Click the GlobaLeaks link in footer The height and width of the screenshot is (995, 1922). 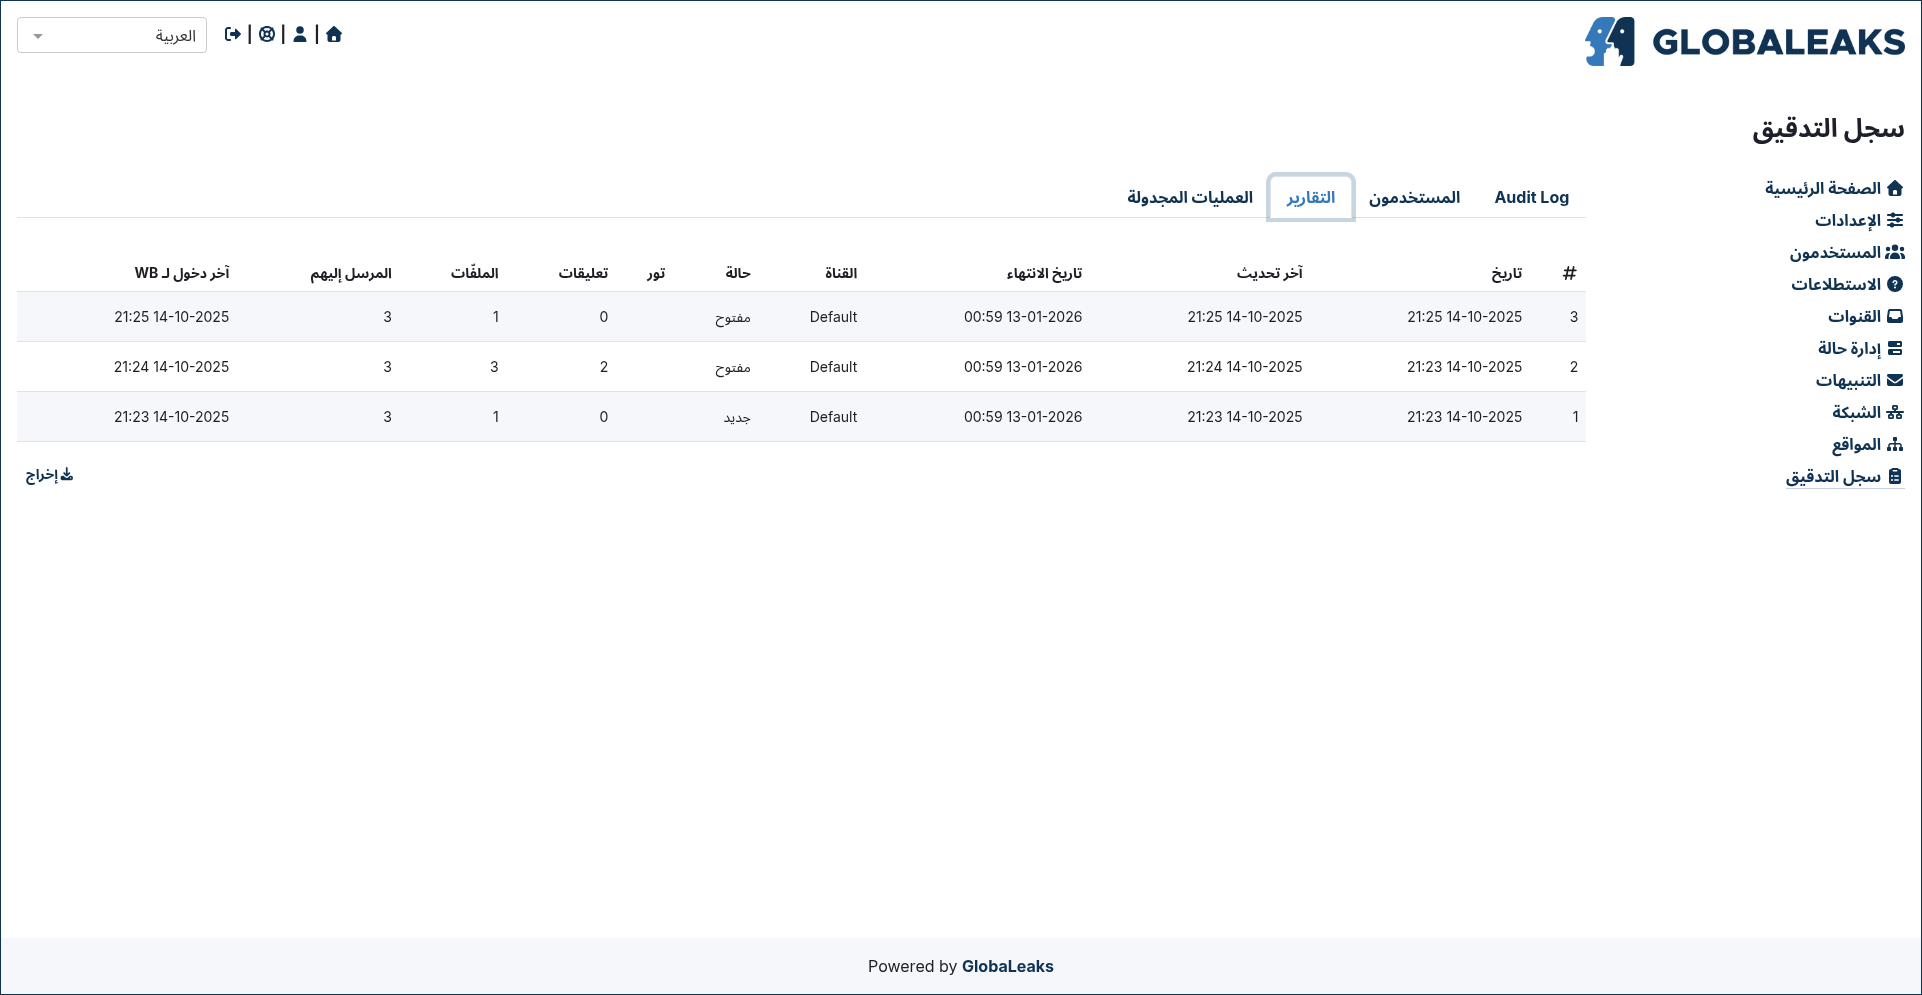tap(1007, 966)
